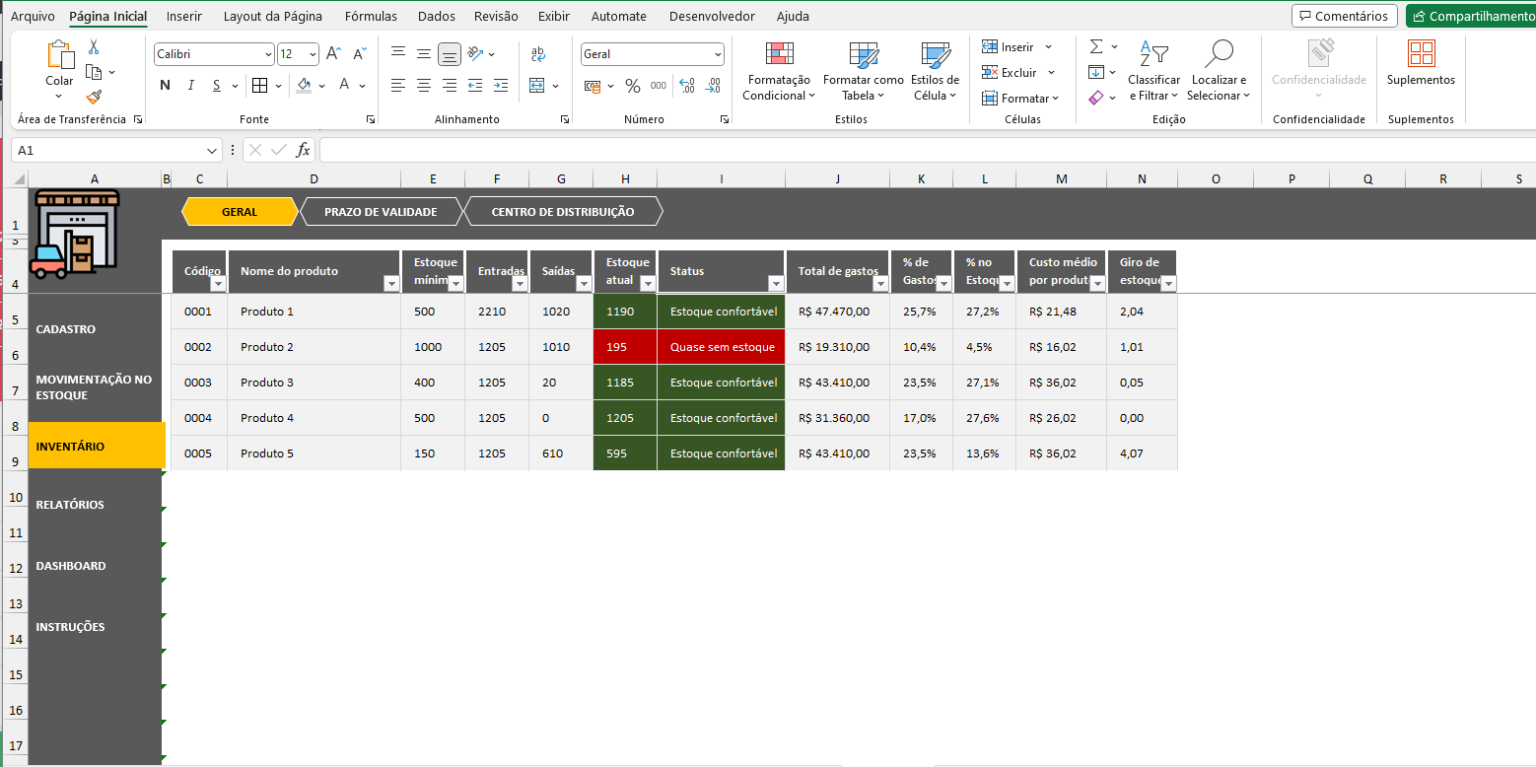Click the AutoSoma sigma icon
The image size is (1536, 767).
[x=1094, y=46]
